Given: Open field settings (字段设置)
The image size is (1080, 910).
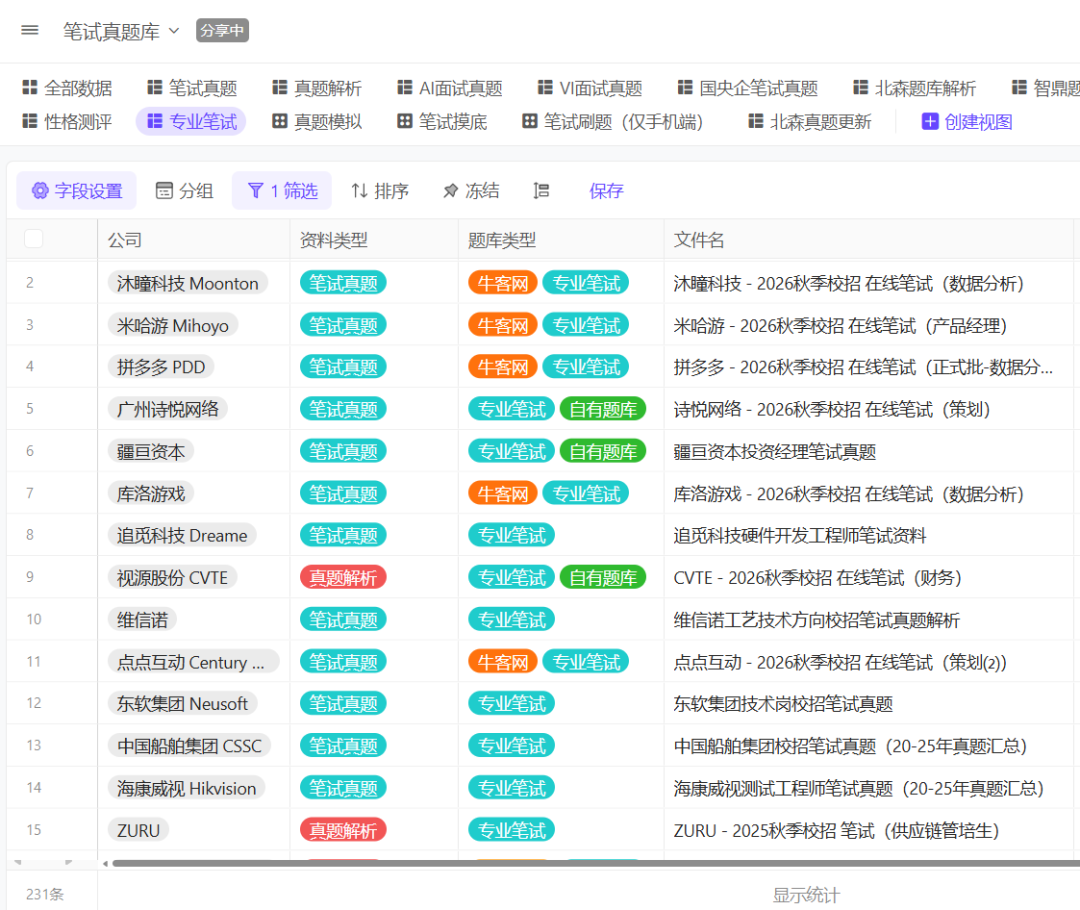Looking at the screenshot, I should [77, 191].
